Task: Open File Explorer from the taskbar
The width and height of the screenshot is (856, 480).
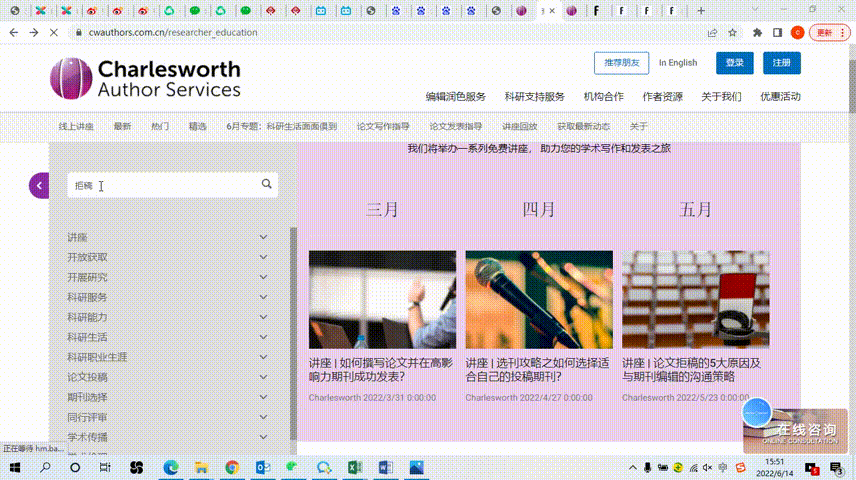Action: [201, 467]
